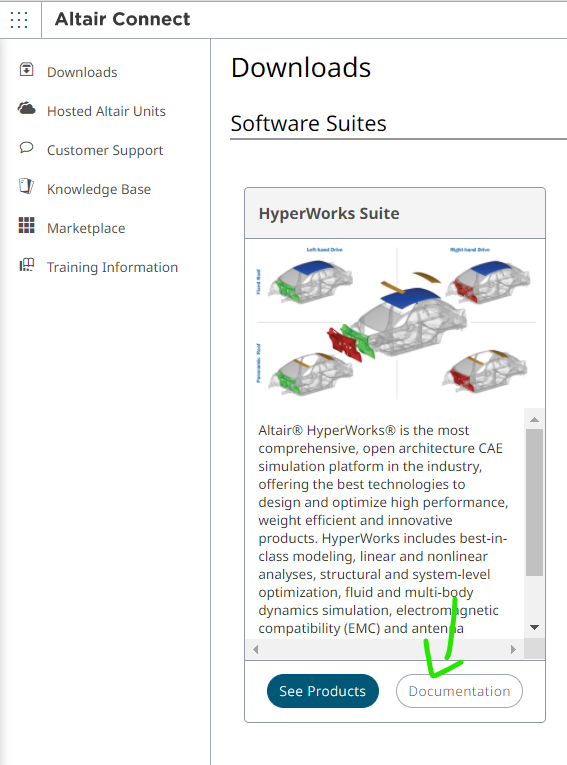This screenshot has width=567, height=765.
Task: Open the Marketplace section
Action: tap(86, 228)
